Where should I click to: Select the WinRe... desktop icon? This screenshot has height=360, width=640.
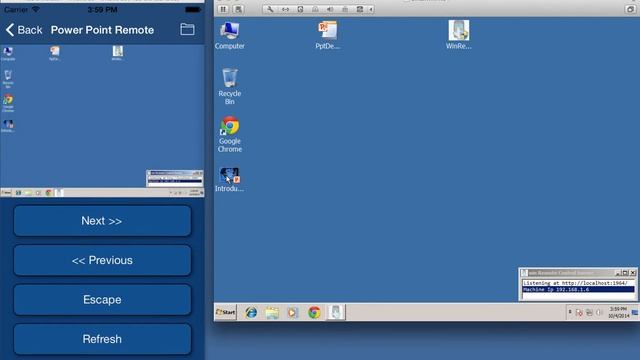point(458,35)
